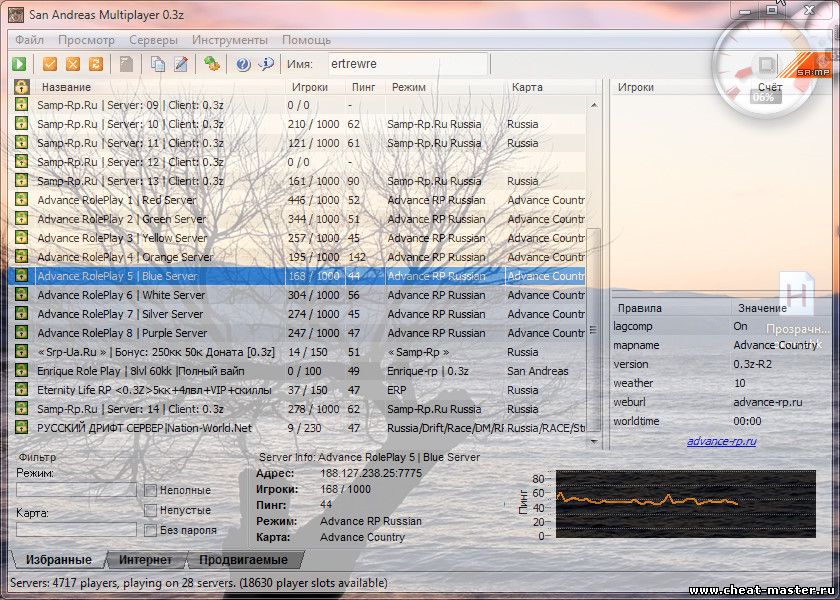The width and height of the screenshot is (840, 600).
Task: Click the green Connect play icon
Action: coord(19,64)
